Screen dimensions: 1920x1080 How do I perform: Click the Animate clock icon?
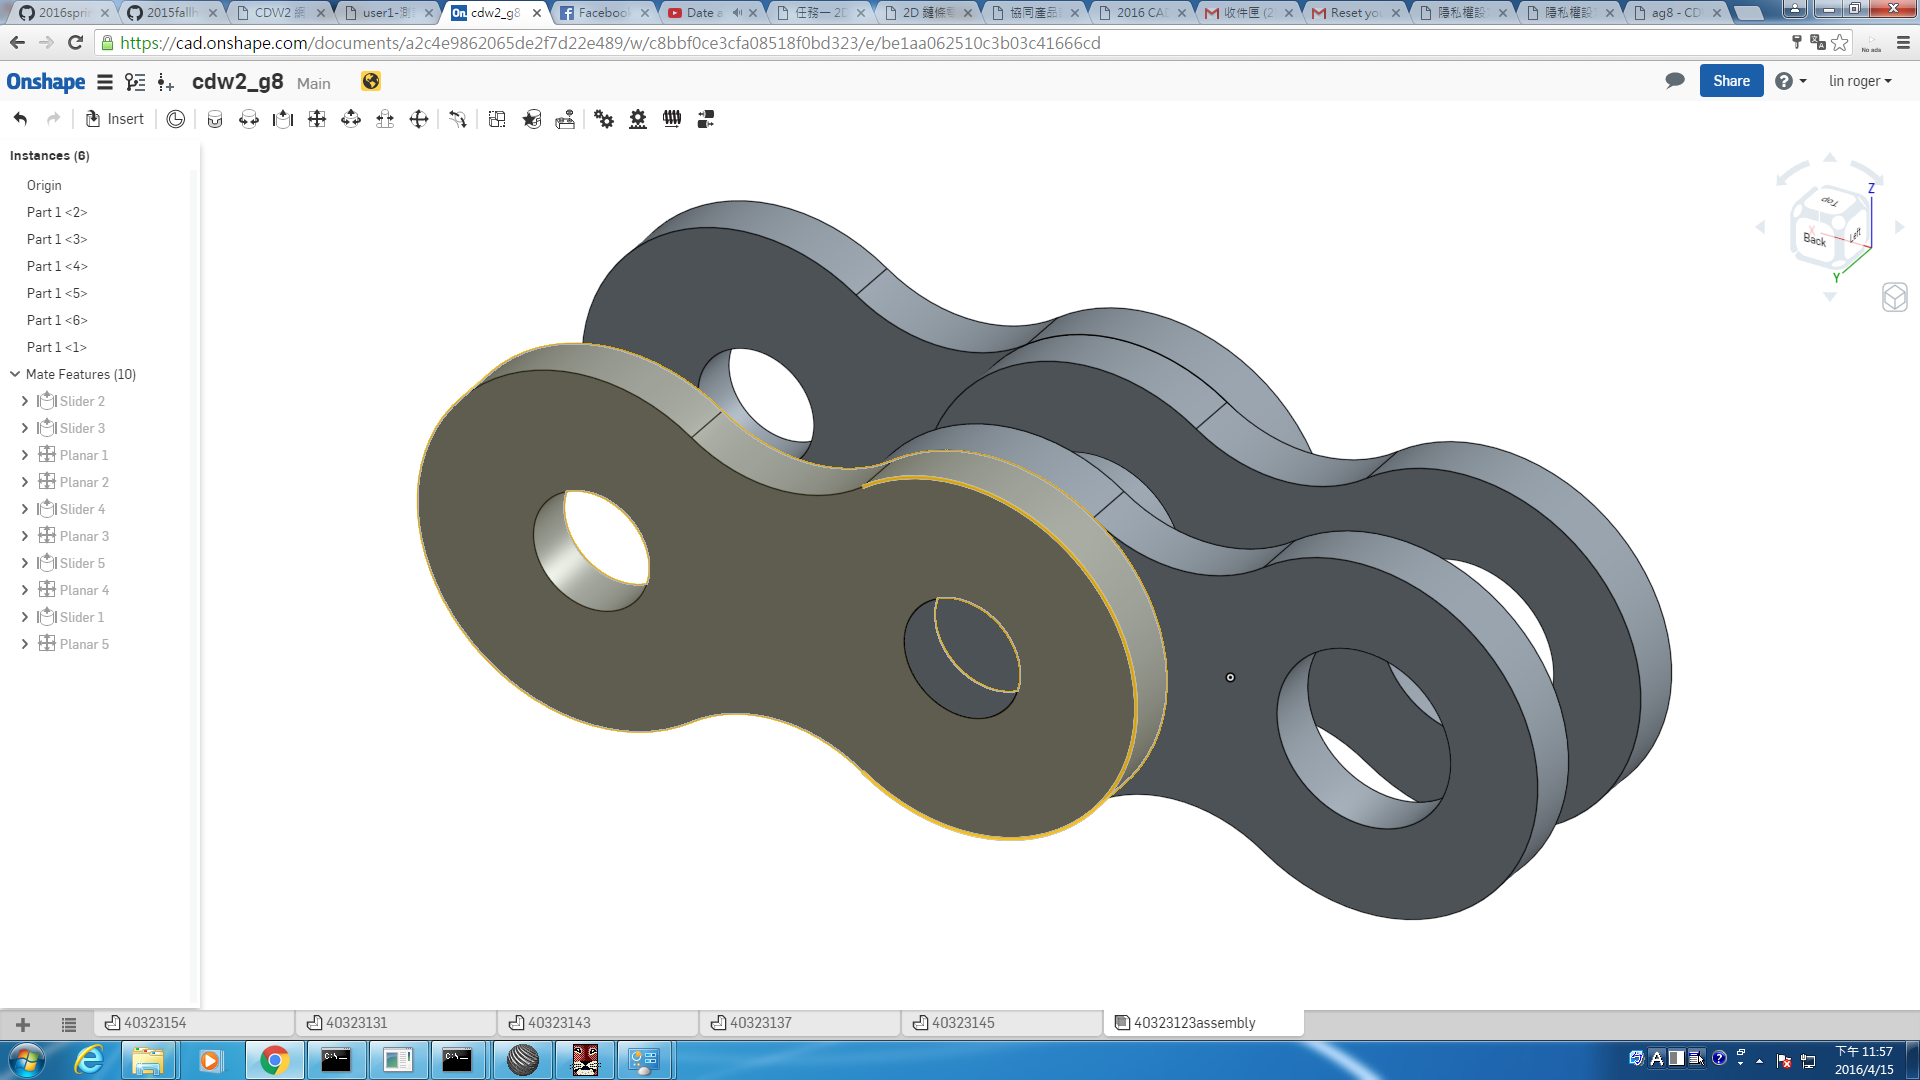(176, 119)
